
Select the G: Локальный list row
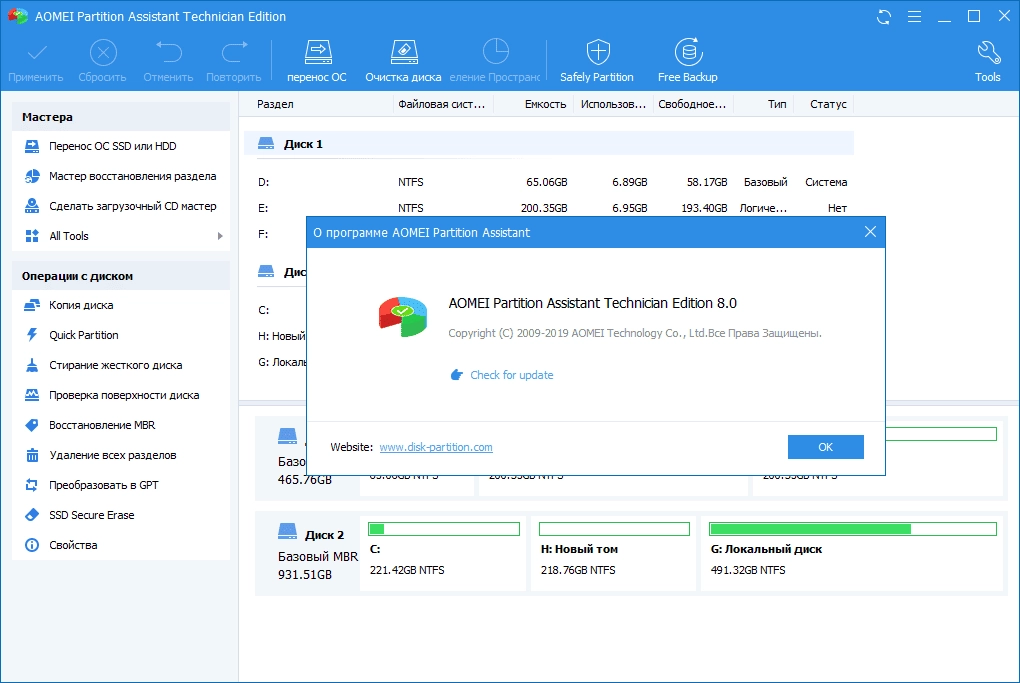(x=282, y=362)
